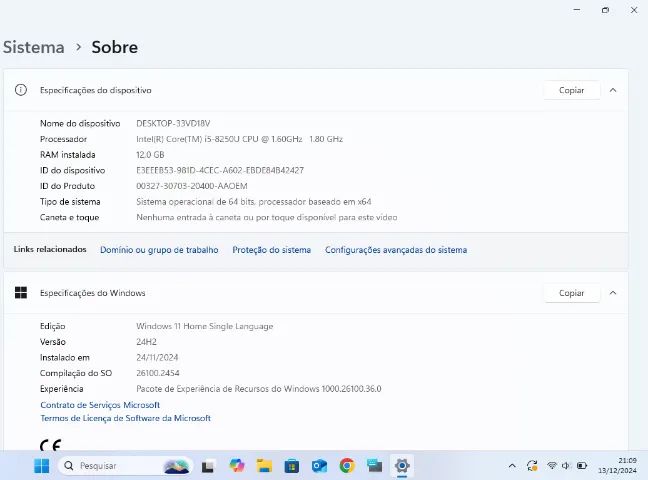Click the info icon beside device specifications
Screen dimensions: 648x480
tap(21, 90)
